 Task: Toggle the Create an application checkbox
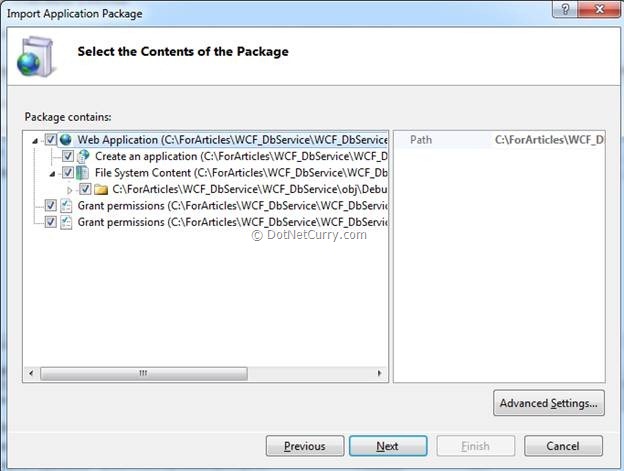(68, 156)
